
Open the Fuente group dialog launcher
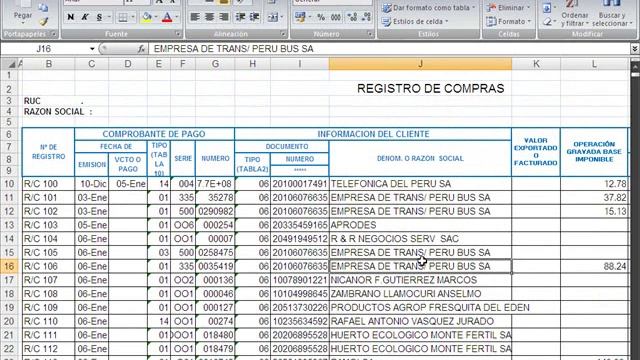(178, 34)
